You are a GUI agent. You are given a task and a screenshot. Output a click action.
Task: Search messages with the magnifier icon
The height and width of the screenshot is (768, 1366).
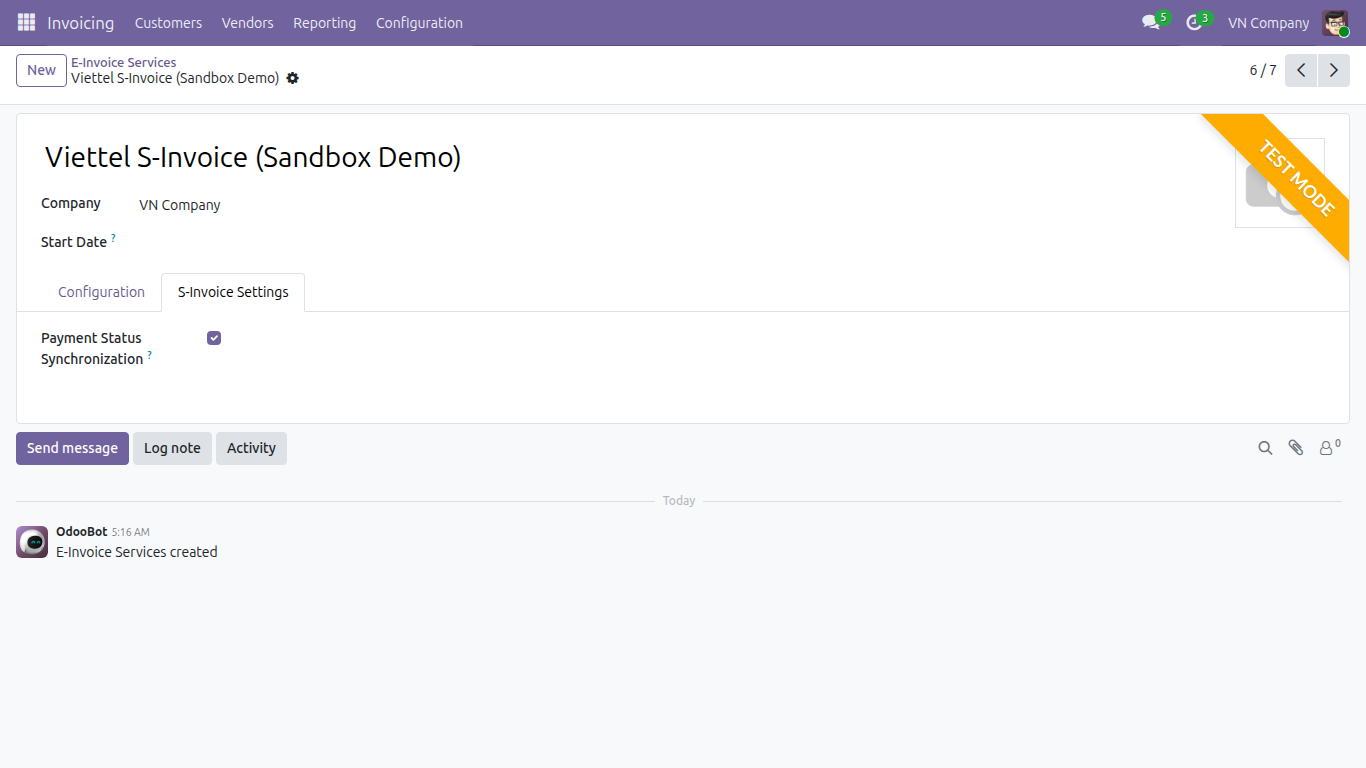point(1265,448)
